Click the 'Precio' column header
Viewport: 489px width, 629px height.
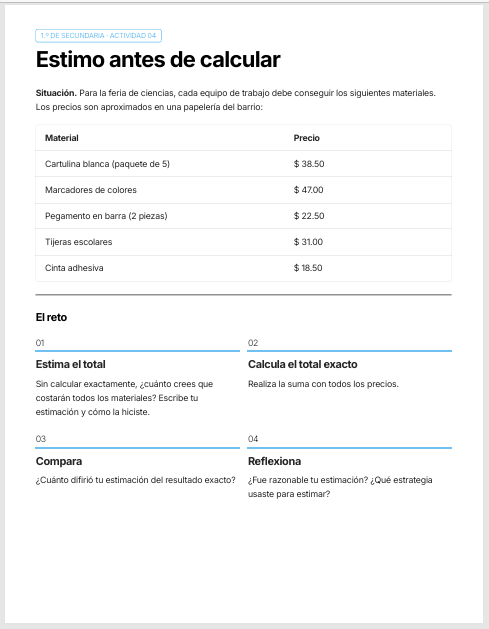[x=306, y=138]
